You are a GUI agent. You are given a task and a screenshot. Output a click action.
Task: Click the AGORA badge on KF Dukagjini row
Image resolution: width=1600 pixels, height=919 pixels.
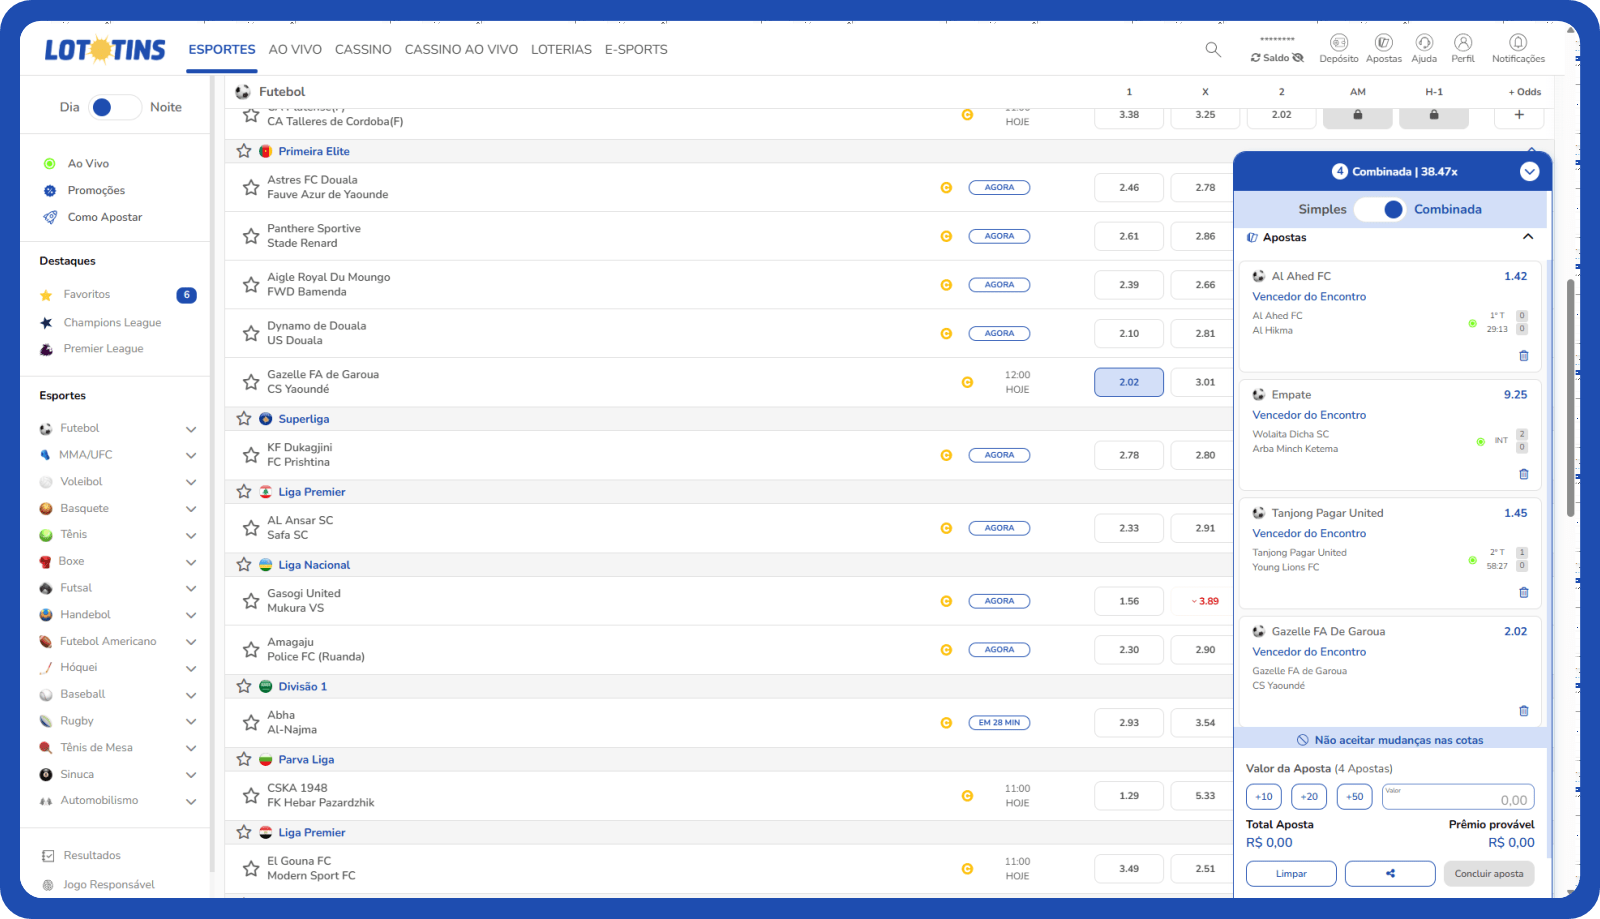pos(999,455)
